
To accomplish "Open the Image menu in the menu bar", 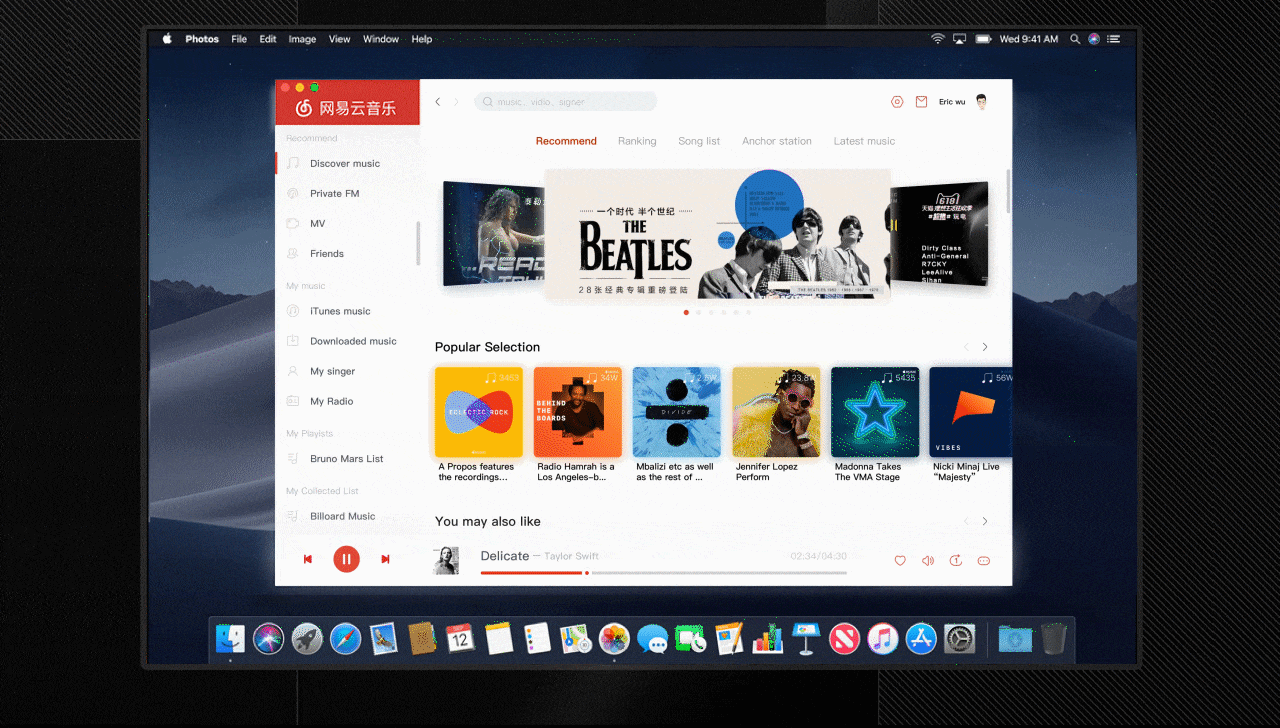I will click(302, 39).
